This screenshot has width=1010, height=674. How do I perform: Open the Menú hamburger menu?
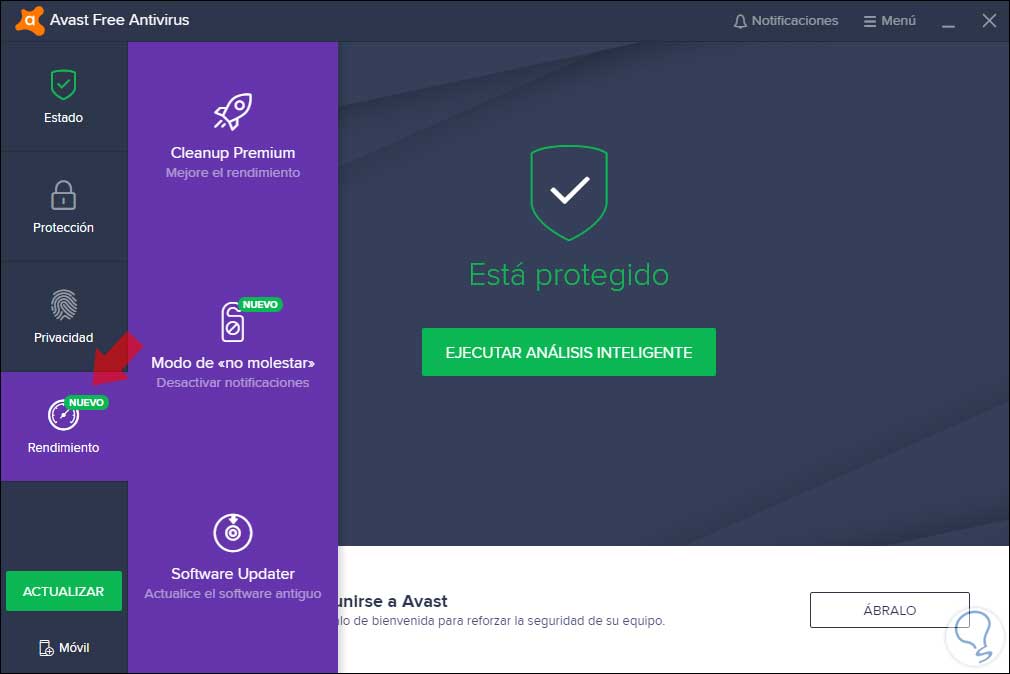point(889,21)
